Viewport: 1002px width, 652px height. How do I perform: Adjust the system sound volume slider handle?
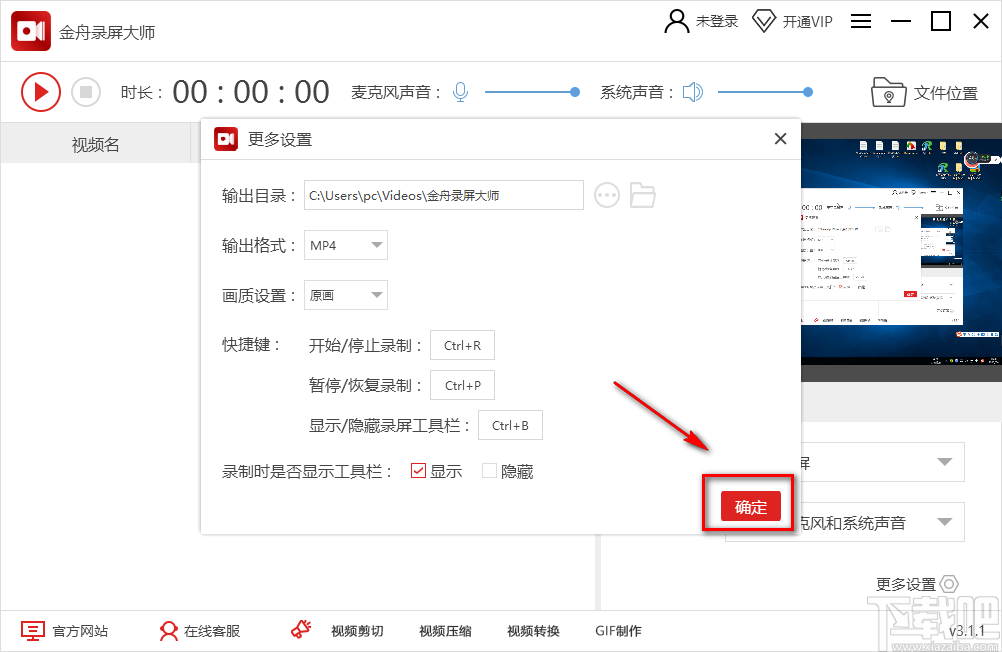point(808,92)
